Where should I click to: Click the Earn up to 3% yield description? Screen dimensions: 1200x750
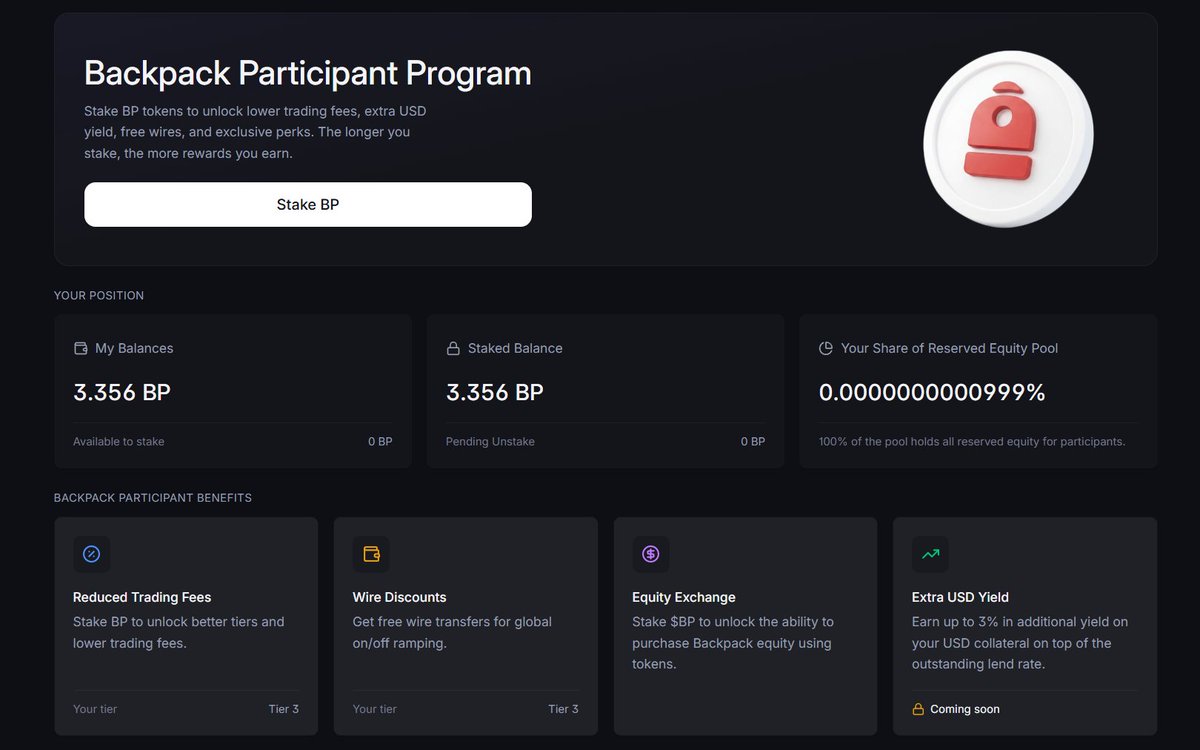pyautogui.click(x=1020, y=643)
